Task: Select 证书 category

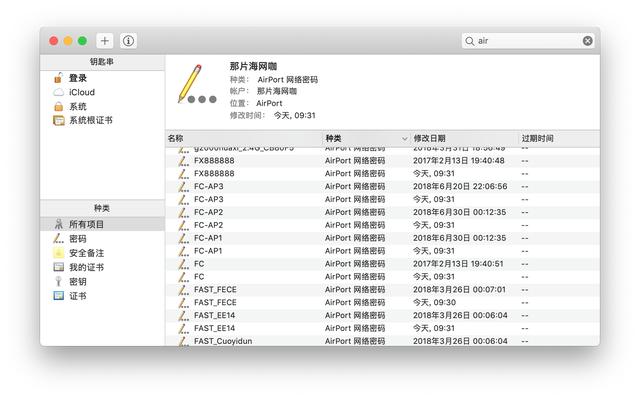Action: pos(102,296)
